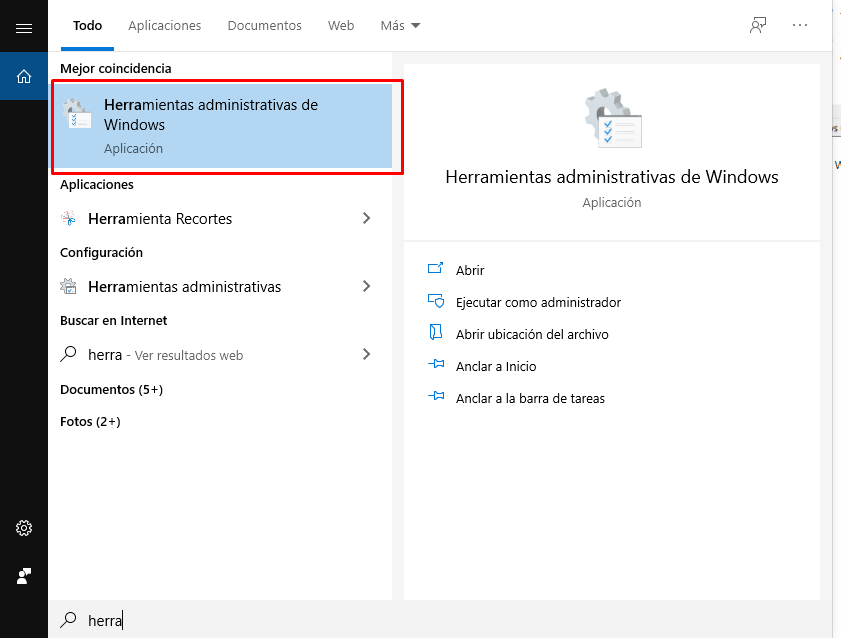Open the Más dropdown filter
Viewport: 841px width, 638px height.
click(400, 26)
